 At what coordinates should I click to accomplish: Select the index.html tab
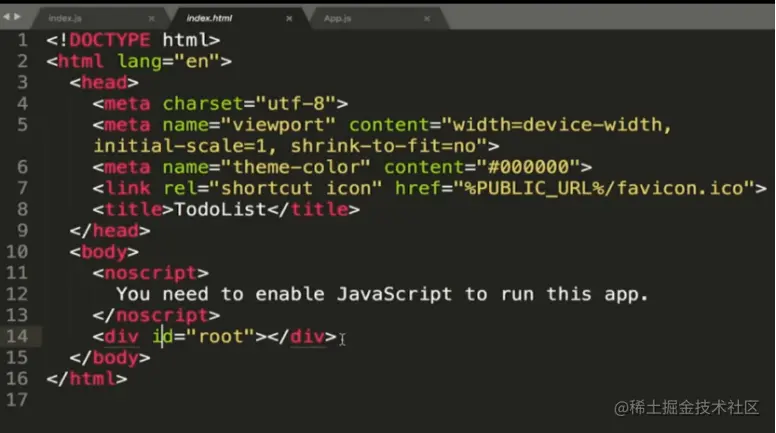pyautogui.click(x=209, y=18)
